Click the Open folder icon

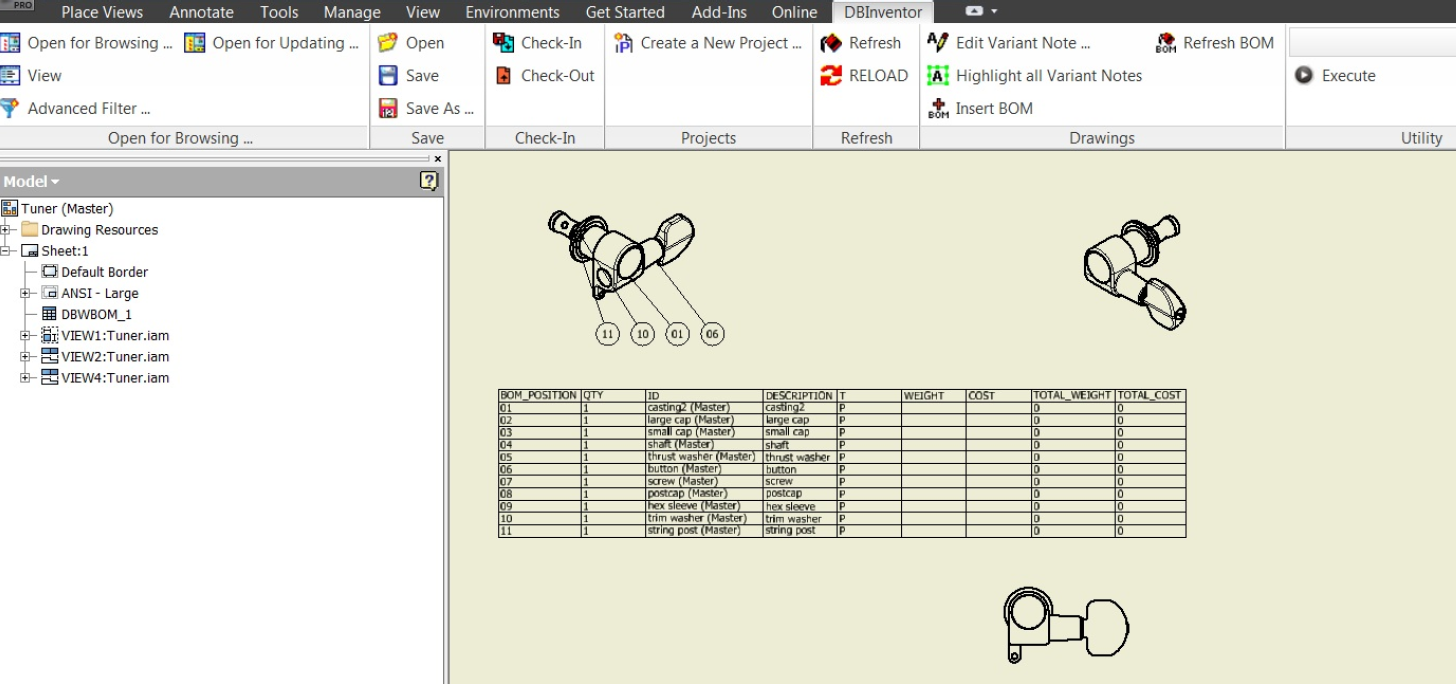(x=388, y=43)
